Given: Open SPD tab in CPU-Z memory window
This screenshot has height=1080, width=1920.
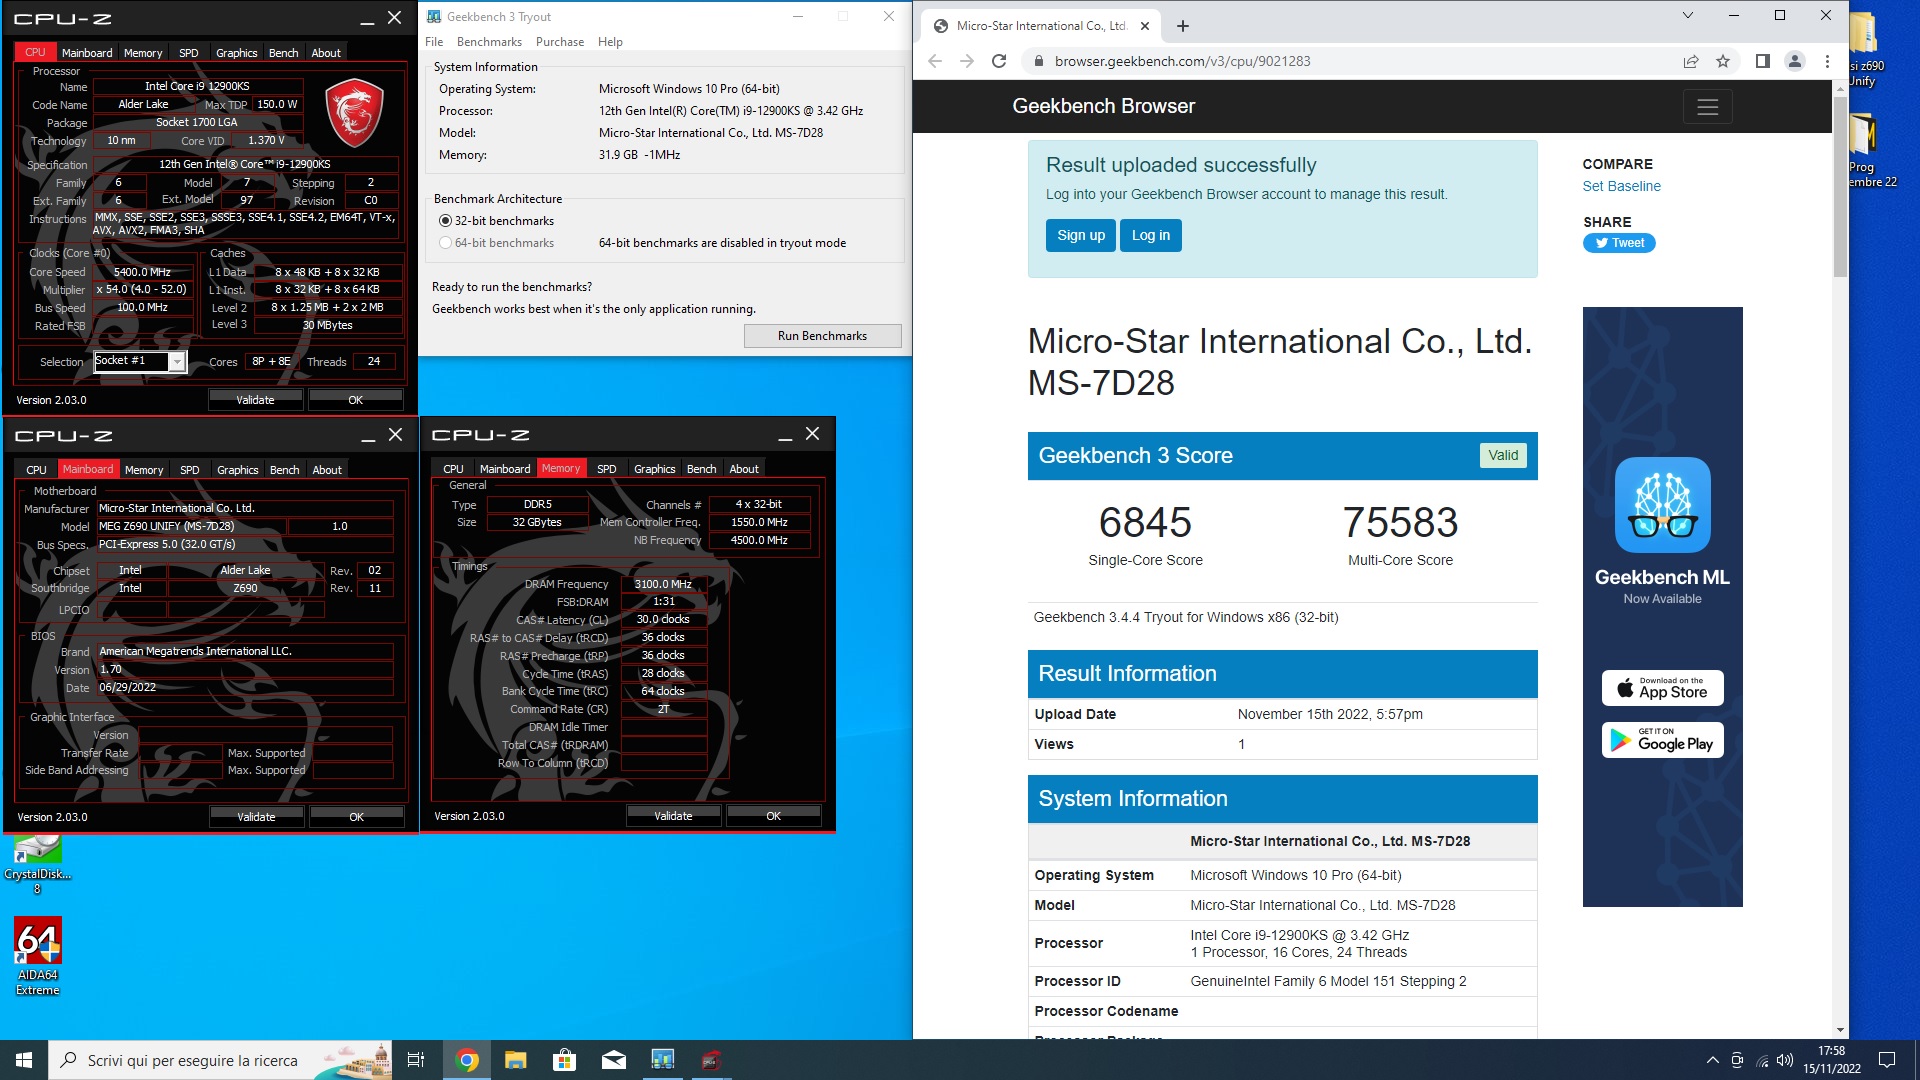Looking at the screenshot, I should pyautogui.click(x=606, y=469).
